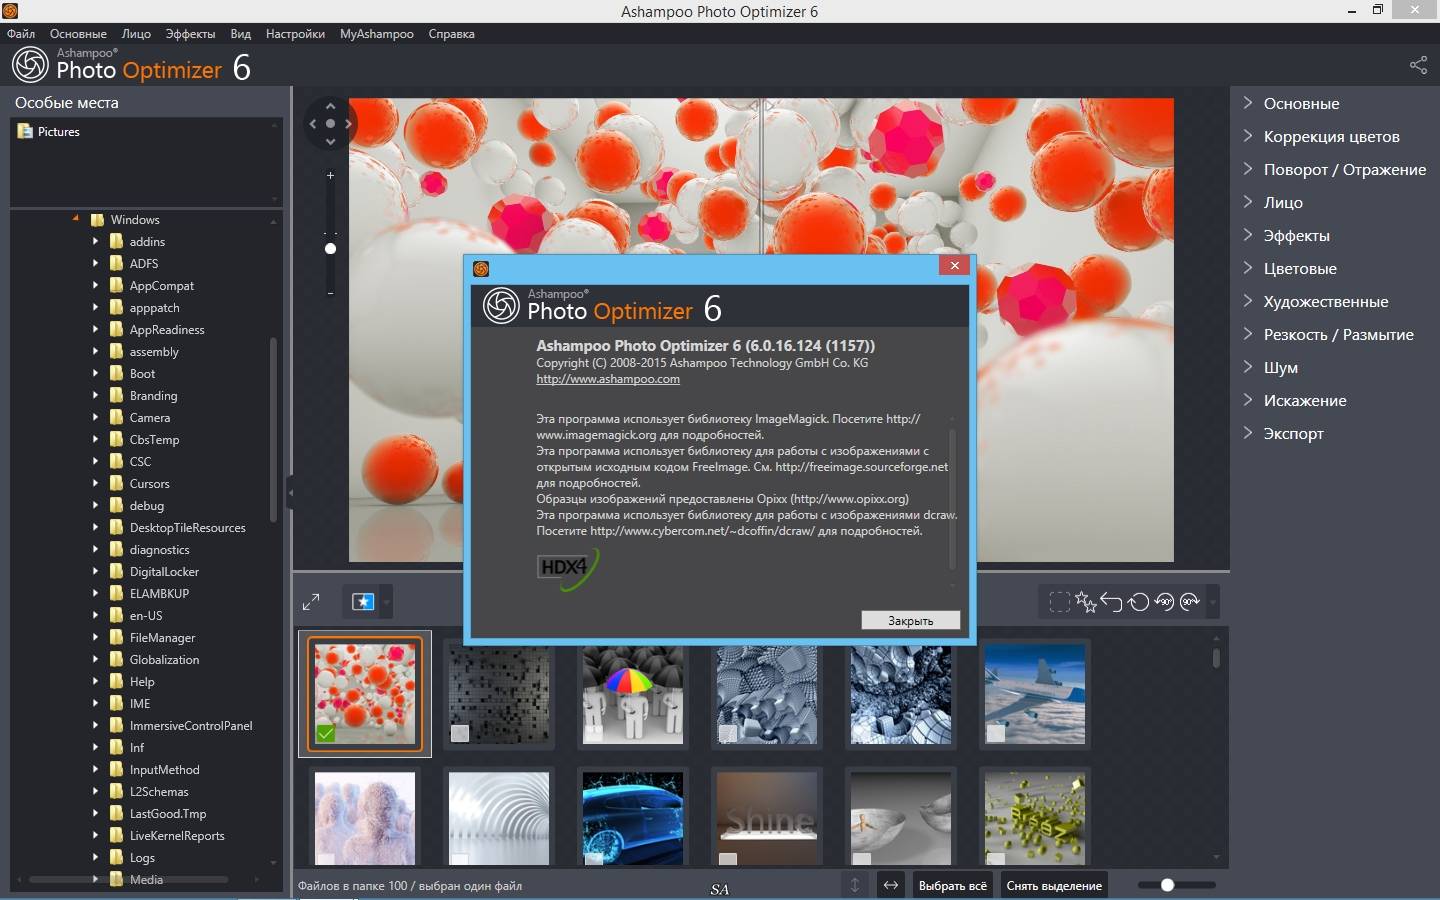Click the fullscreen expand arrows icon
The width and height of the screenshot is (1440, 900).
[x=311, y=602]
